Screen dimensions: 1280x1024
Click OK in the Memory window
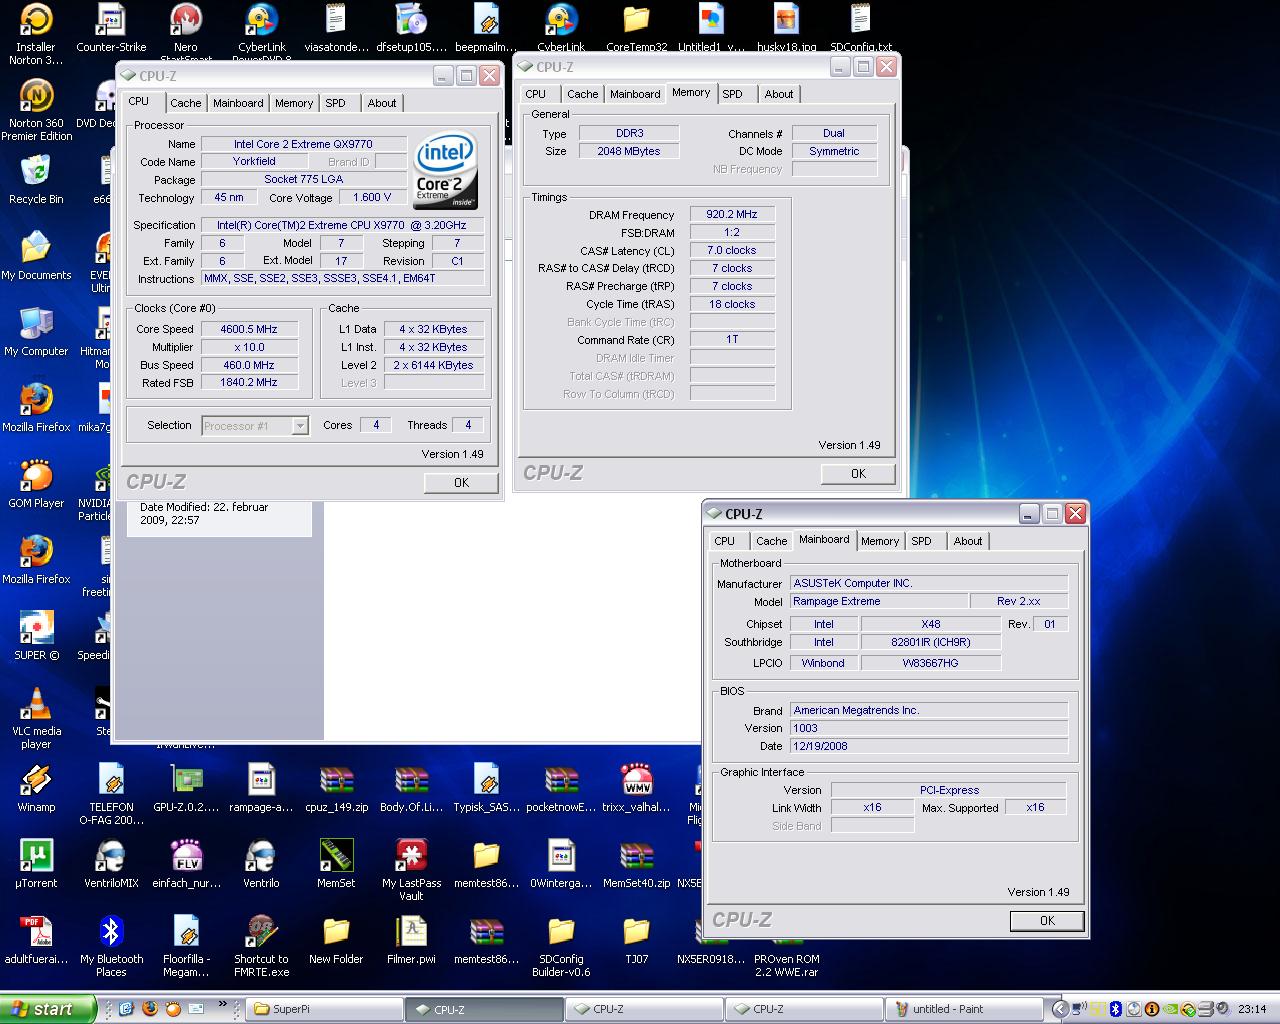[858, 473]
